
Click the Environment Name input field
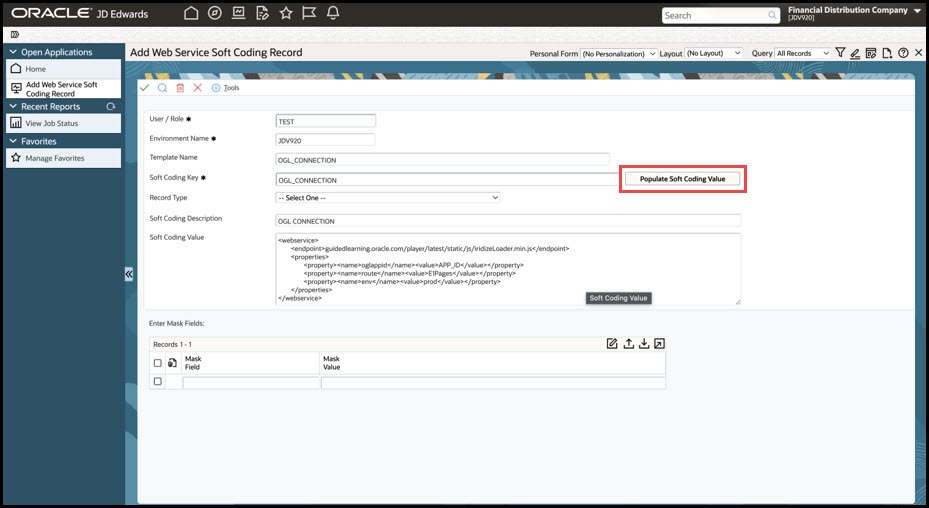(x=325, y=140)
